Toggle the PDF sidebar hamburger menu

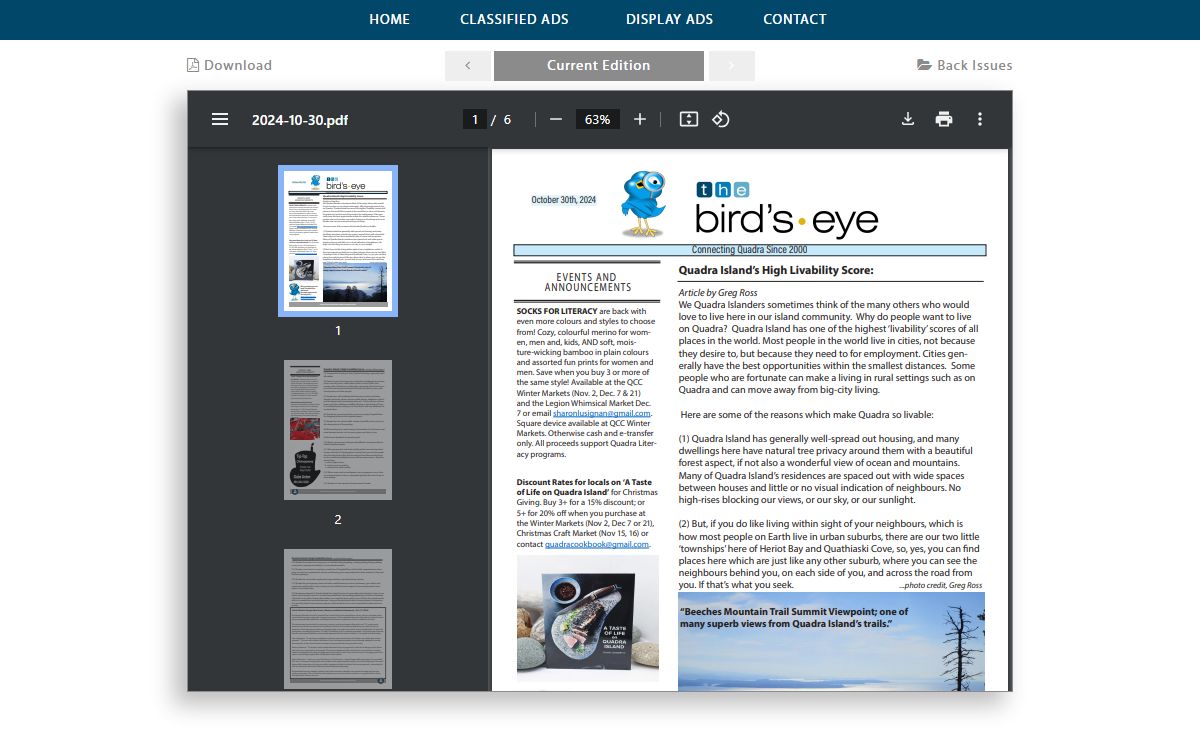click(x=220, y=119)
